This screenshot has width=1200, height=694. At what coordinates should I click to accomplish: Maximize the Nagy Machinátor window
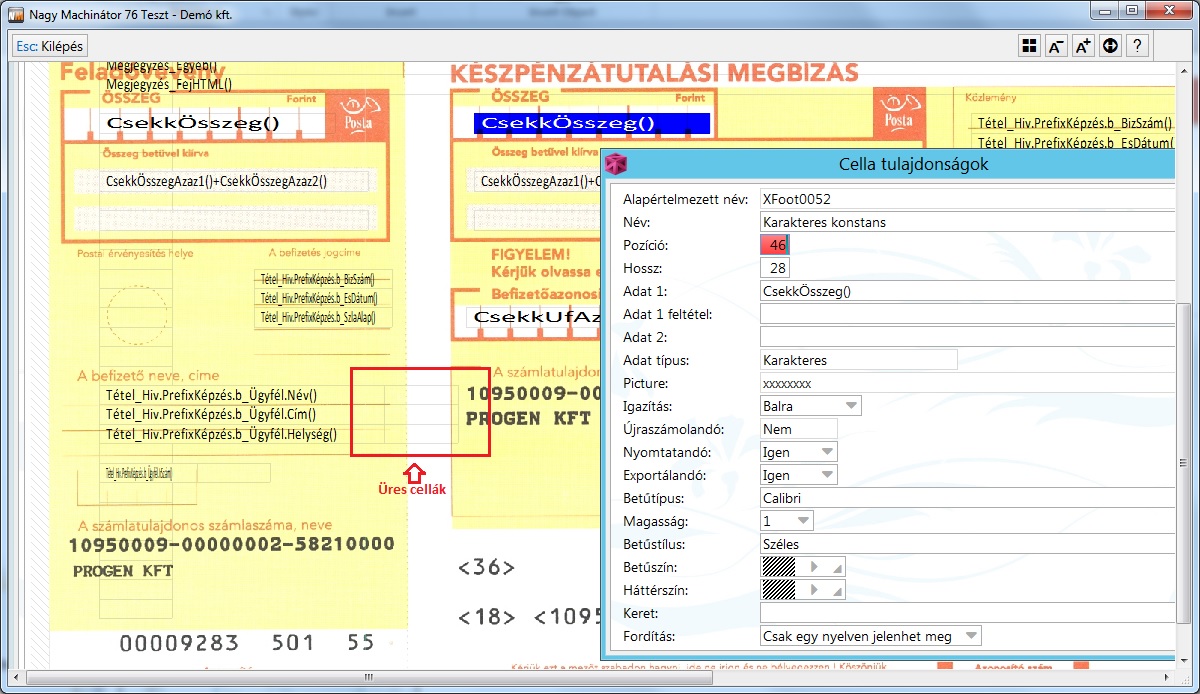click(1131, 10)
